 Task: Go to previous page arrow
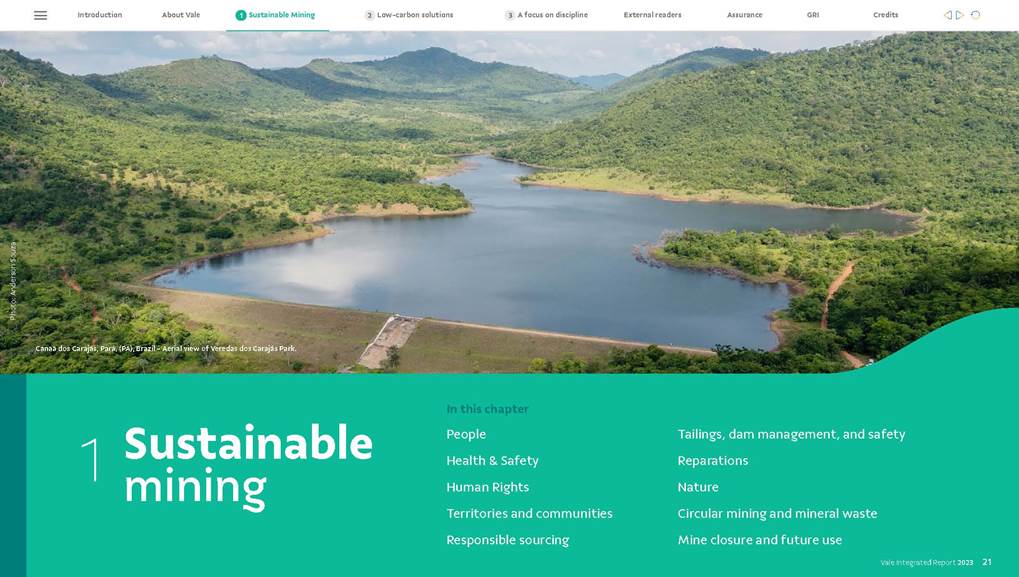pyautogui.click(x=948, y=15)
